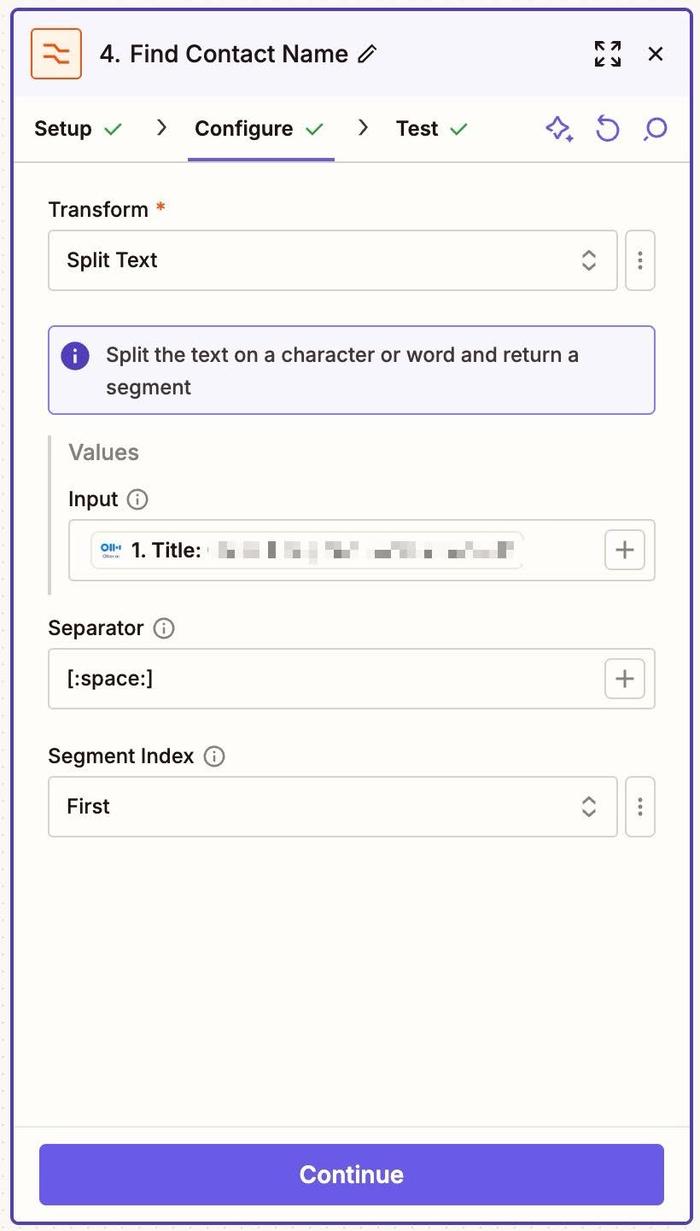
Task: Click the Formatter step app icon
Action: point(56,54)
